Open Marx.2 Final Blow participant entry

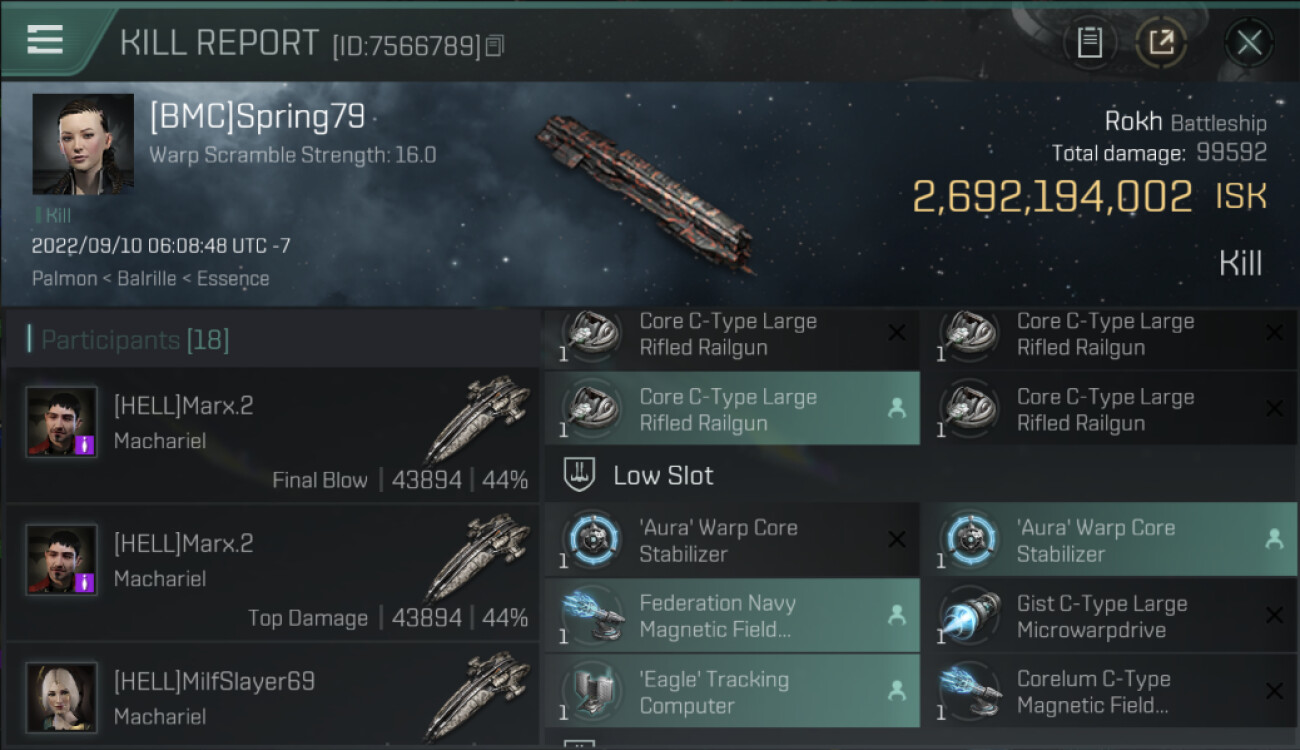point(272,435)
